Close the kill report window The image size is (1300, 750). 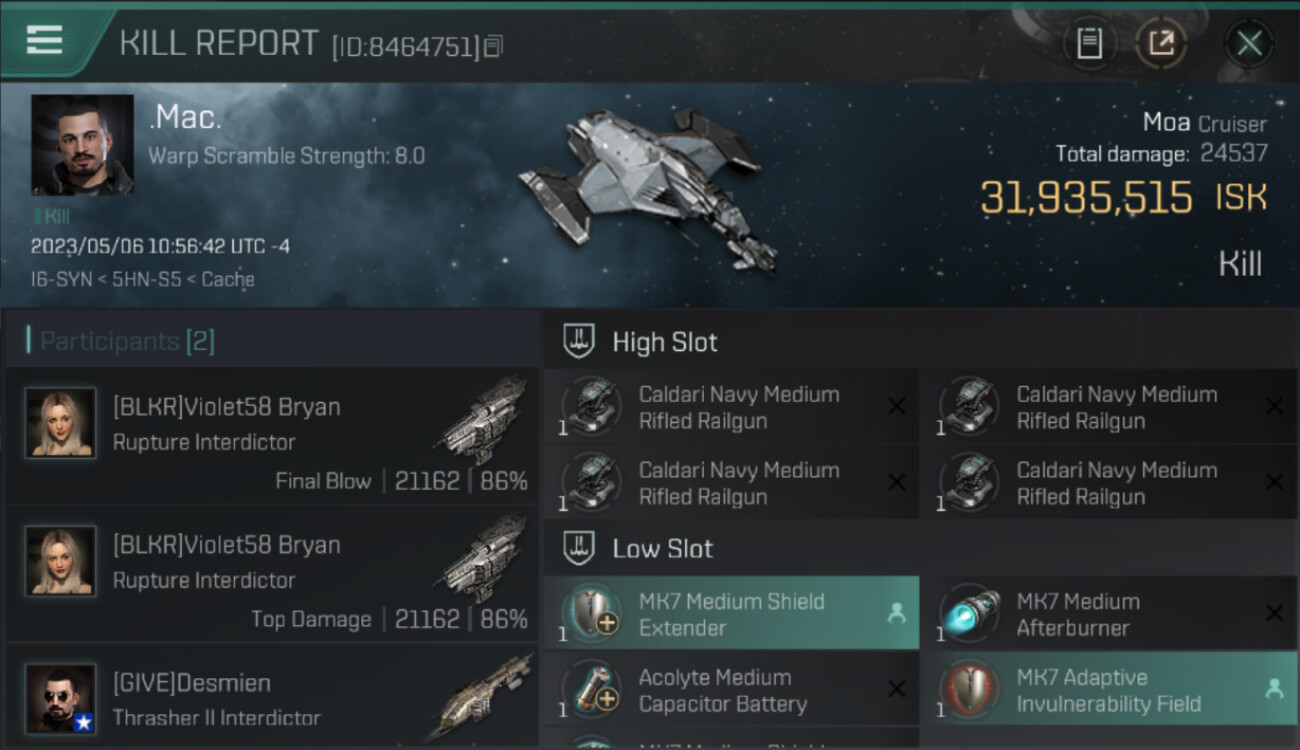coord(1249,43)
